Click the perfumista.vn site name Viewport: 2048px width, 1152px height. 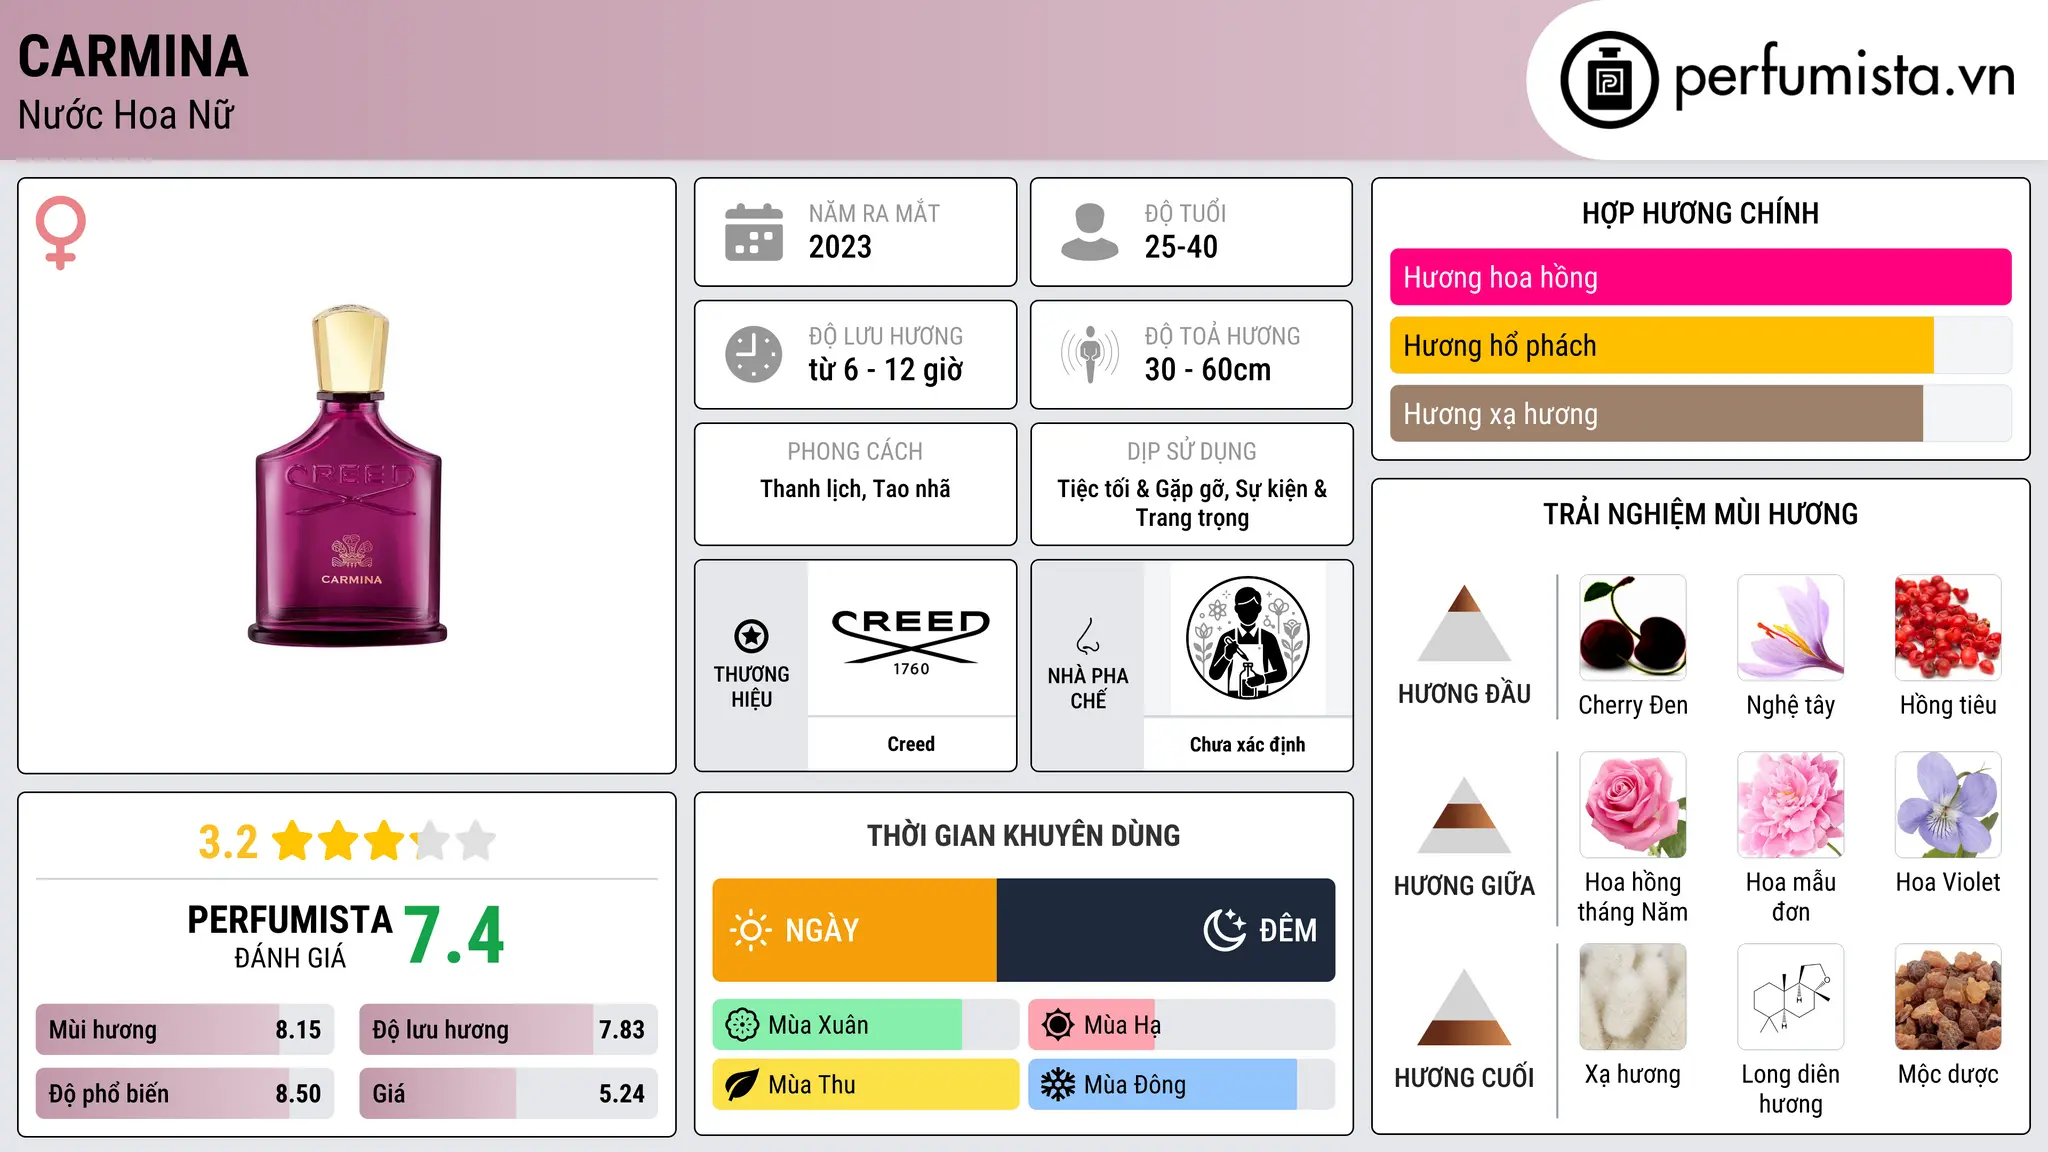(1845, 76)
